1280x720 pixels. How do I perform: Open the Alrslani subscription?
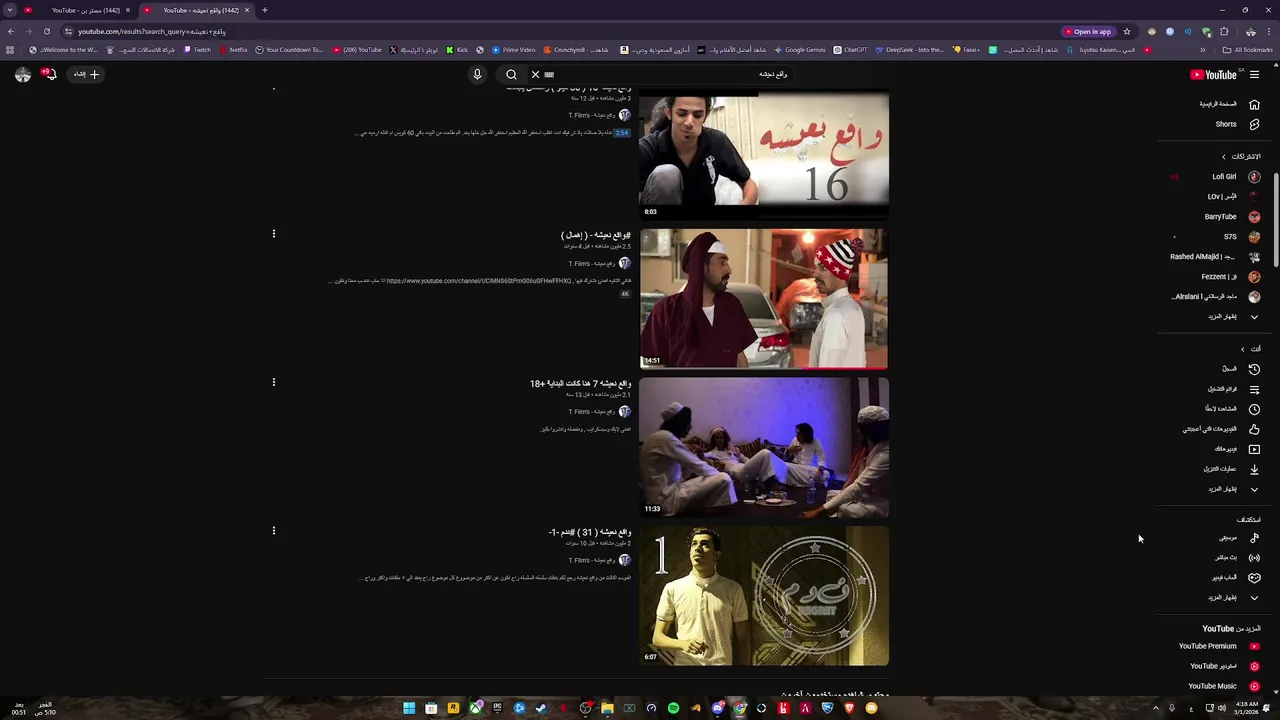click(x=1216, y=297)
